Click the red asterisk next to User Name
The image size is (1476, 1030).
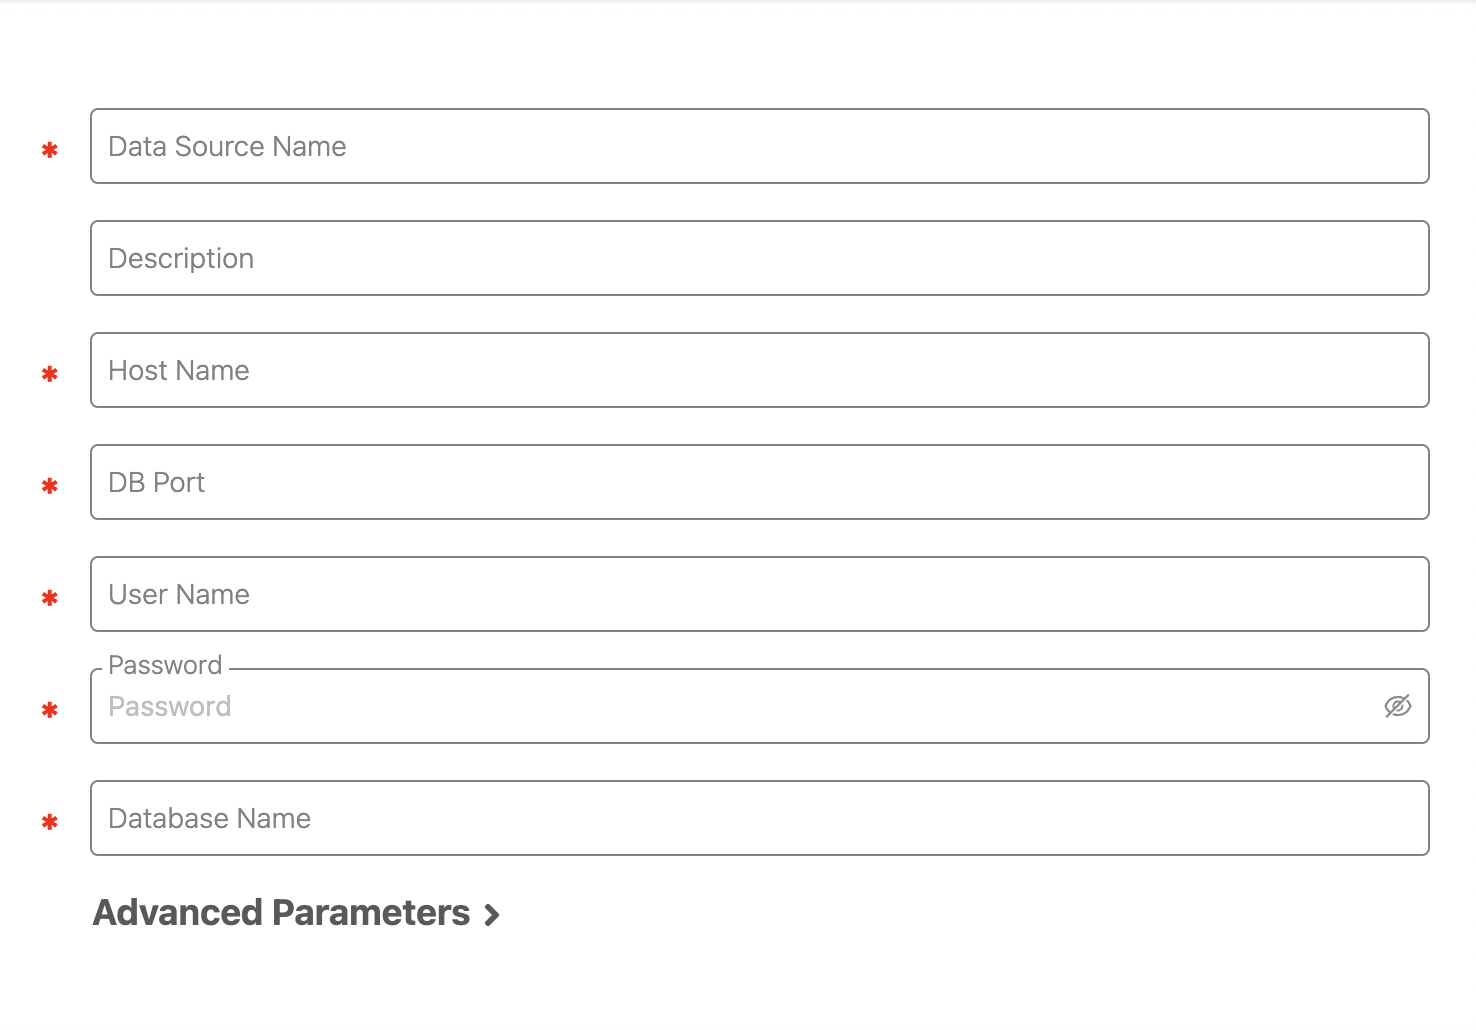(x=50, y=598)
